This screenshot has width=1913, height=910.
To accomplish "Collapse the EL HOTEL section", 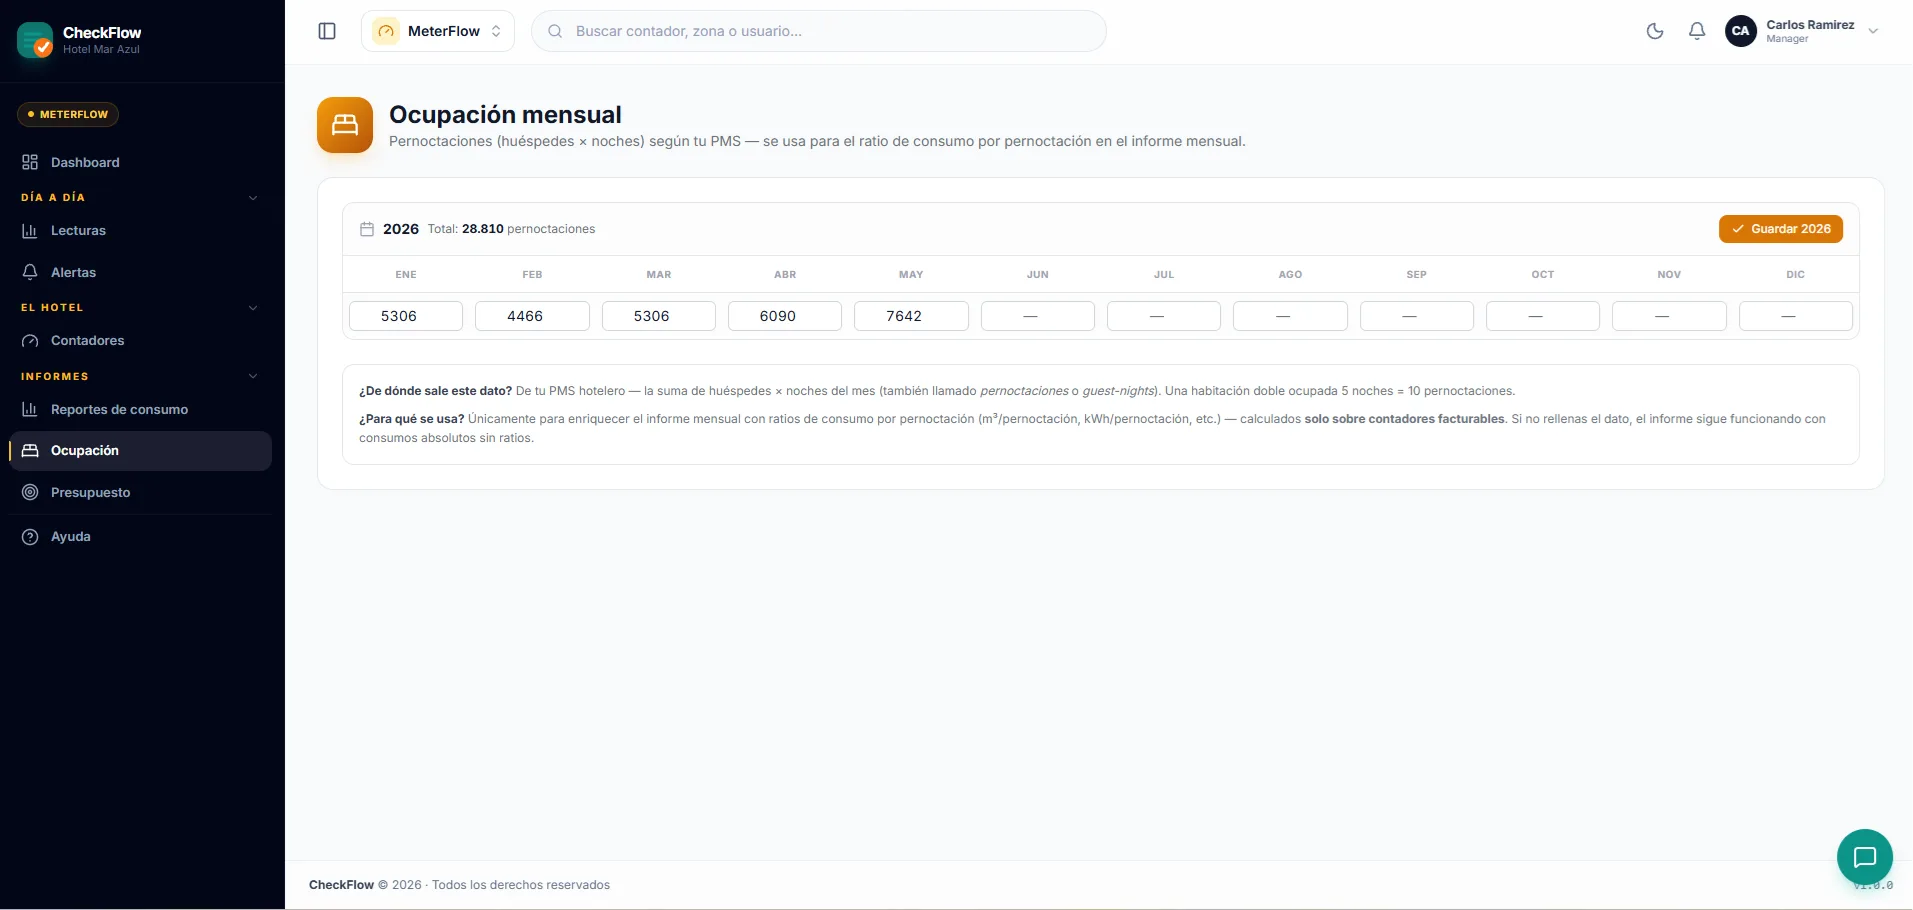I will pos(253,308).
